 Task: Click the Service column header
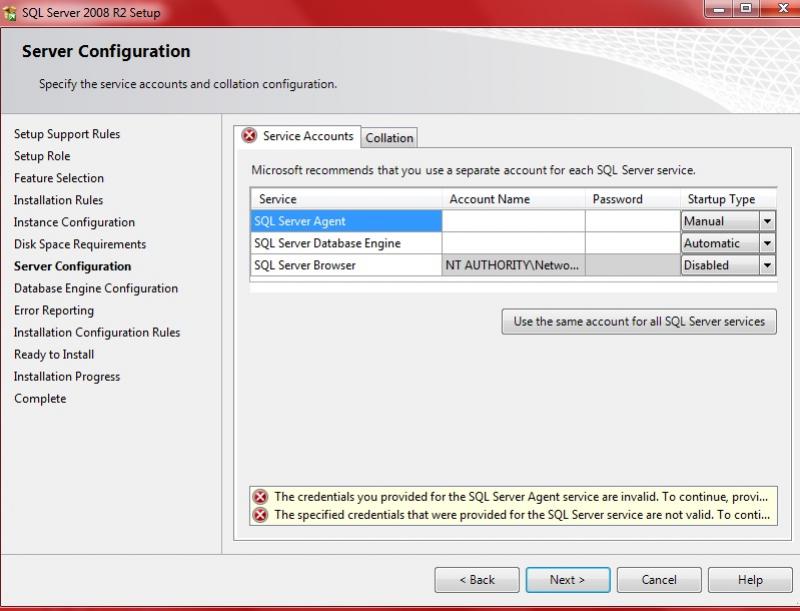tap(346, 199)
